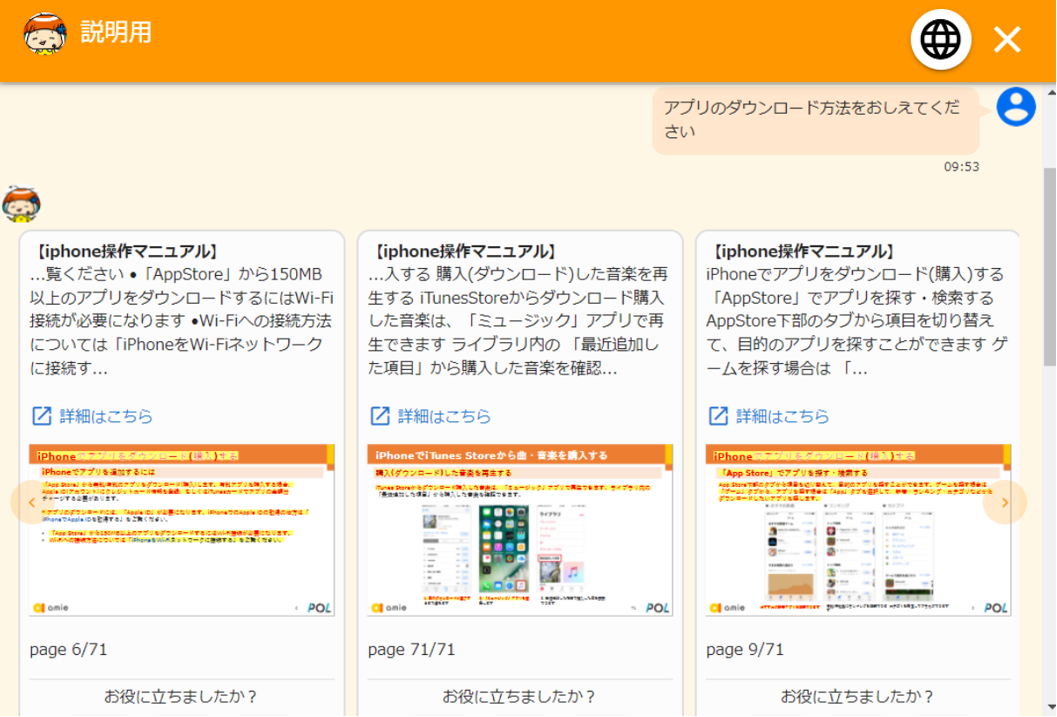This screenshot has width=1057, height=717.
Task: Open 詳細はこちら link in the middle card
Action: pyautogui.click(x=444, y=416)
